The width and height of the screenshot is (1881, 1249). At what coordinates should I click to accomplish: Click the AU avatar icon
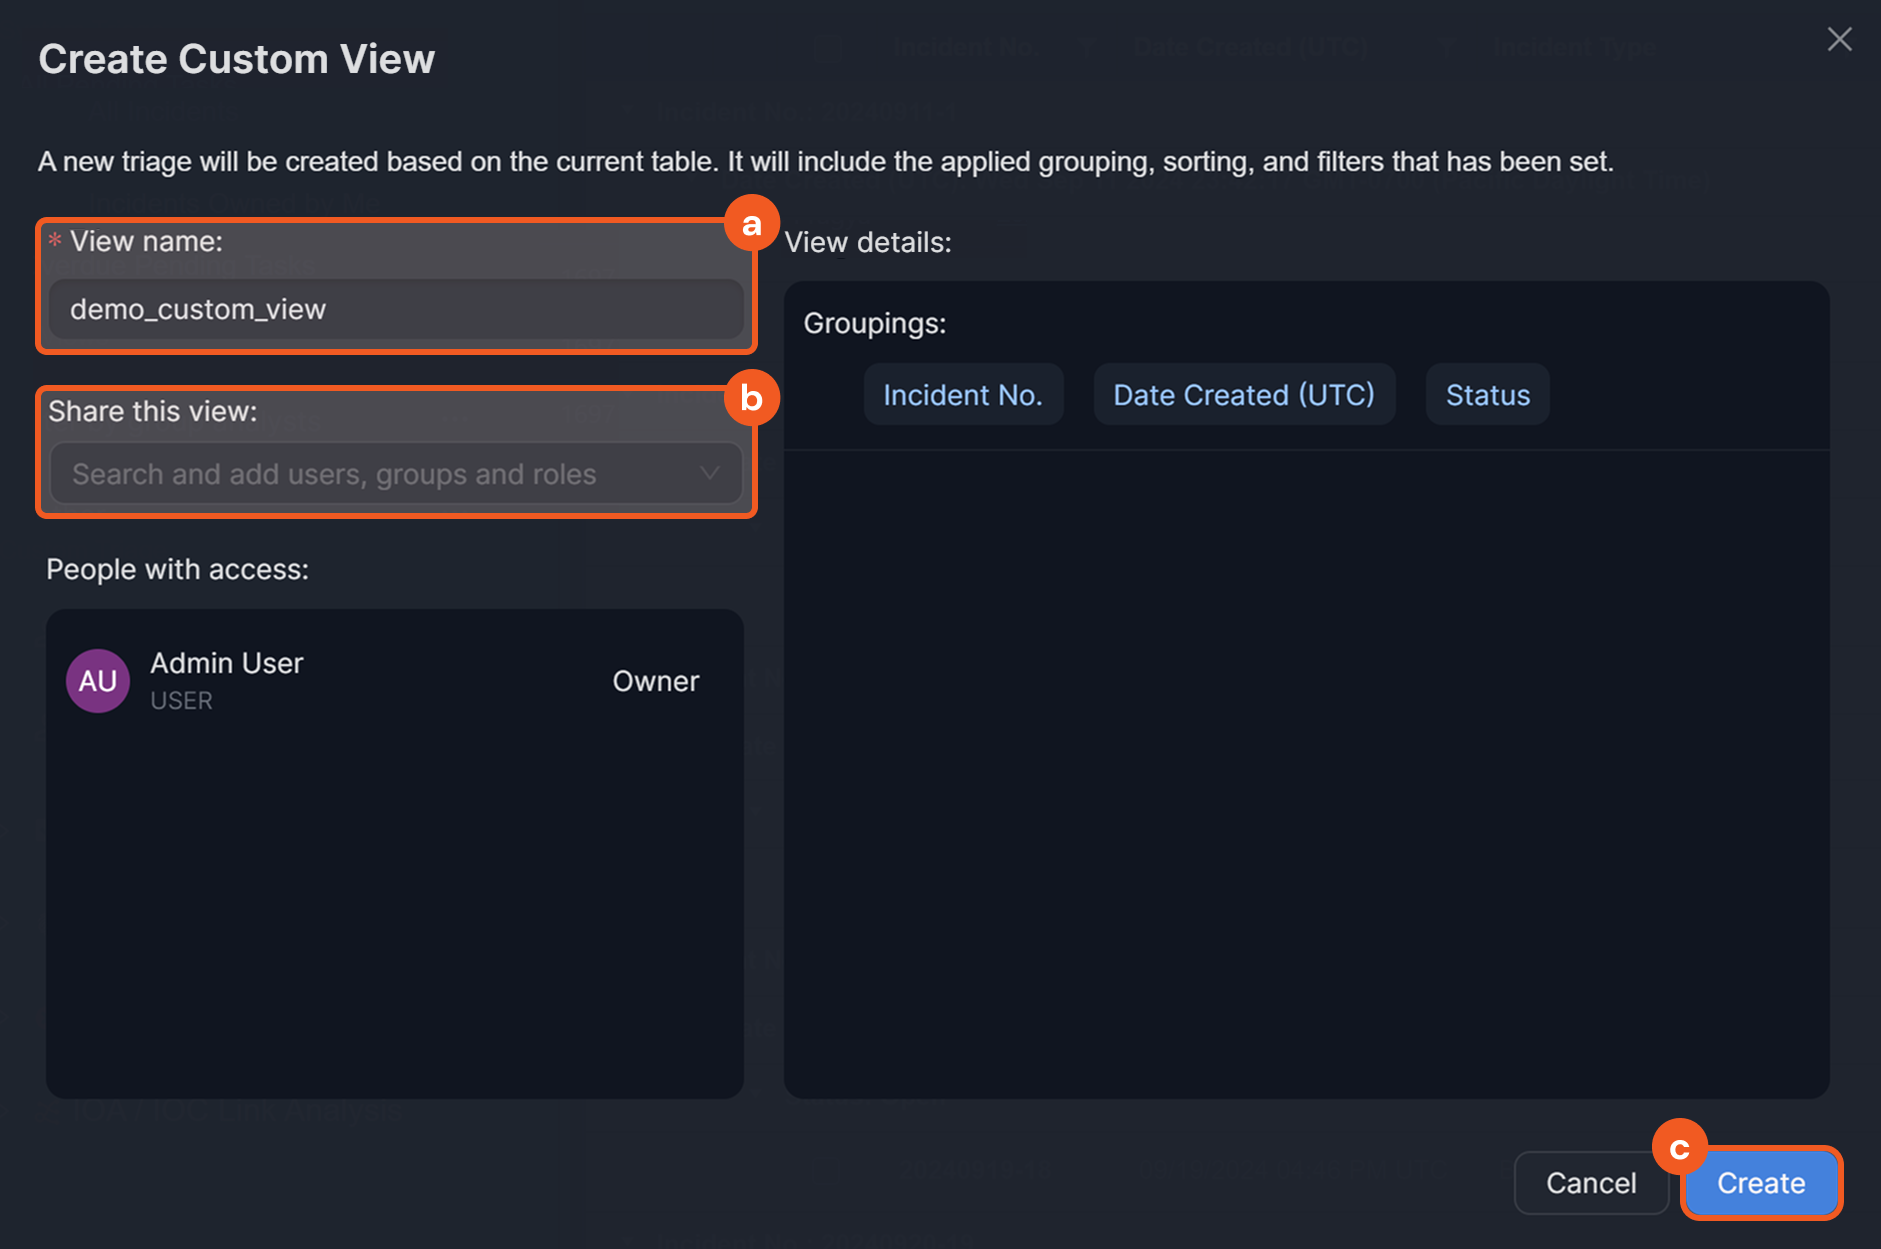[98, 681]
